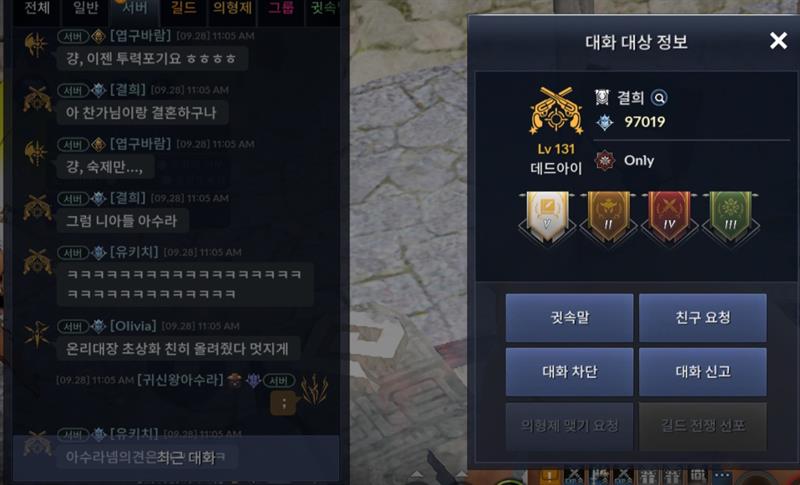This screenshot has height=485, width=800.
Task: Open the three-dot menu on 귀신왕아수라's message
Action: [284, 403]
